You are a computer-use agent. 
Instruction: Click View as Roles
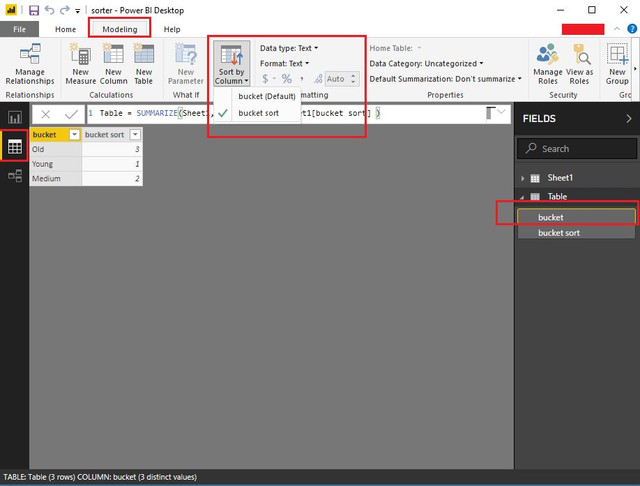coord(579,64)
